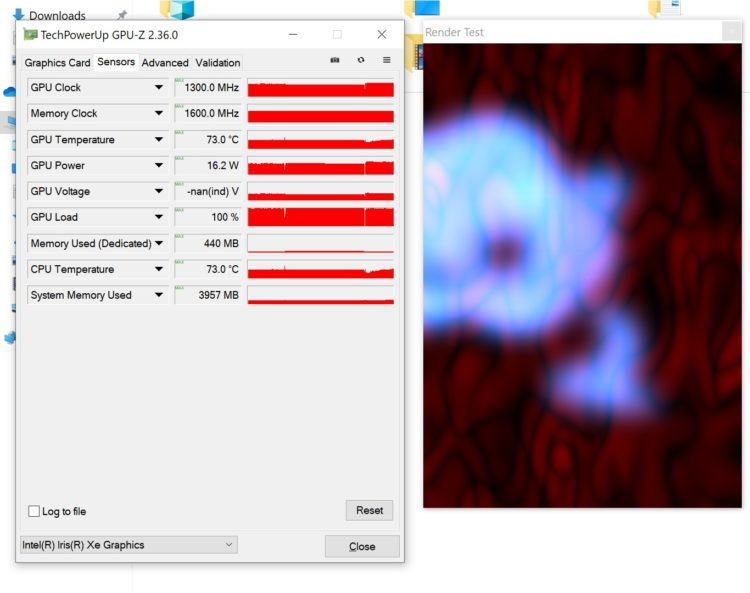
Task: Open the Advanced tab
Action: (x=165, y=63)
